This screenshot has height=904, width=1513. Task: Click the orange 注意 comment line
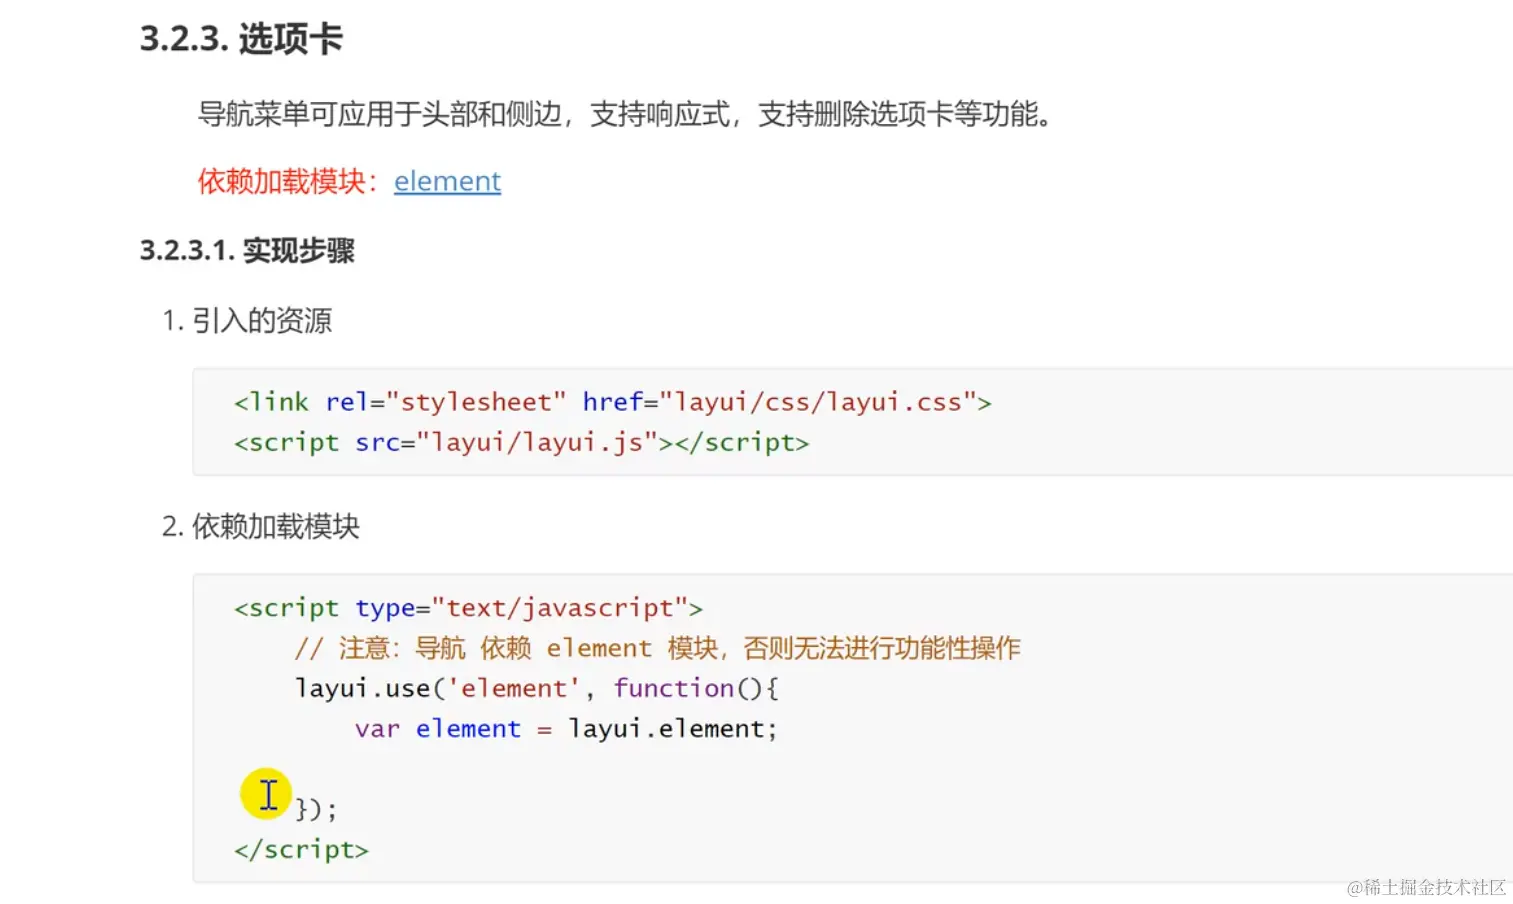click(657, 648)
